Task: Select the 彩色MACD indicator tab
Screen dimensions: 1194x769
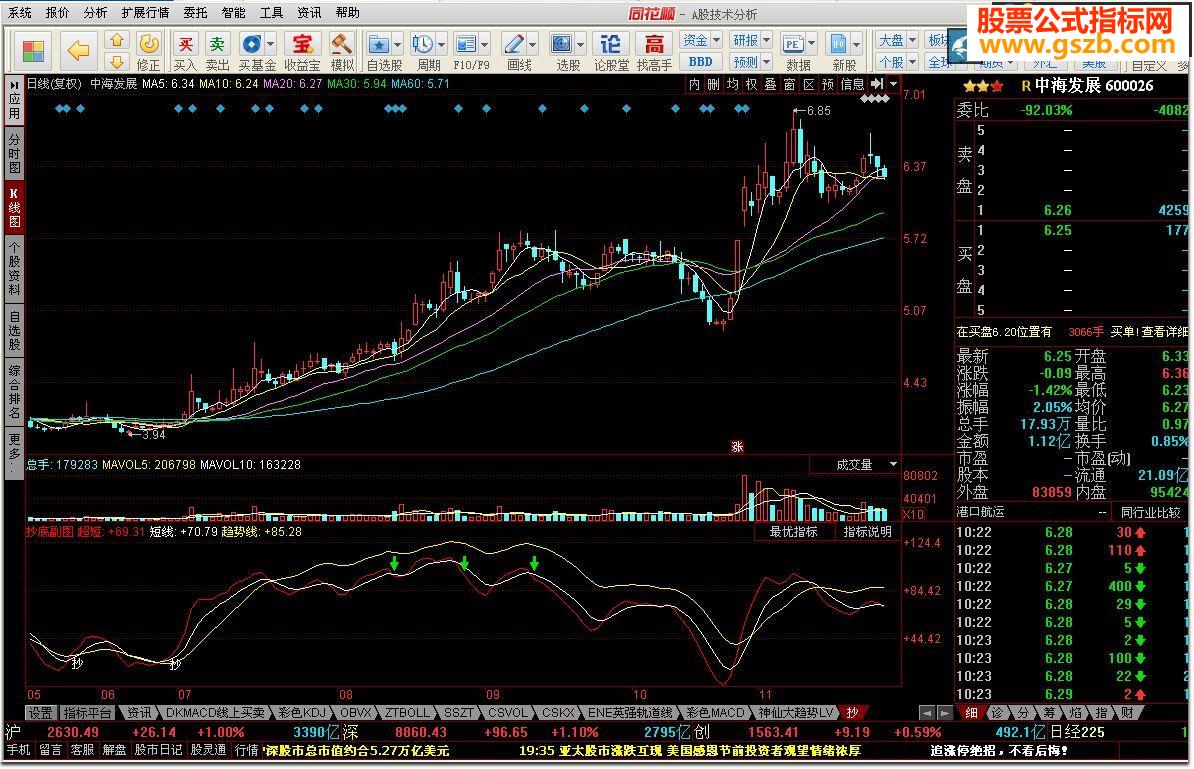Action: [x=715, y=713]
